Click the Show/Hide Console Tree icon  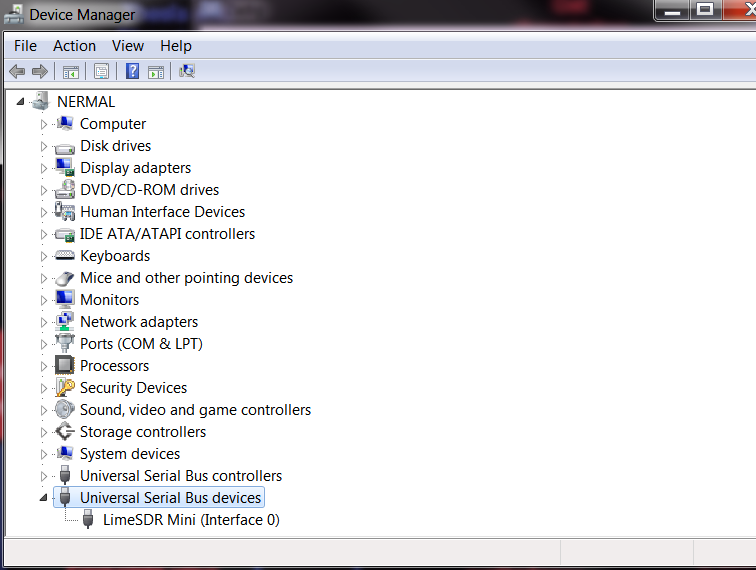[x=70, y=72]
